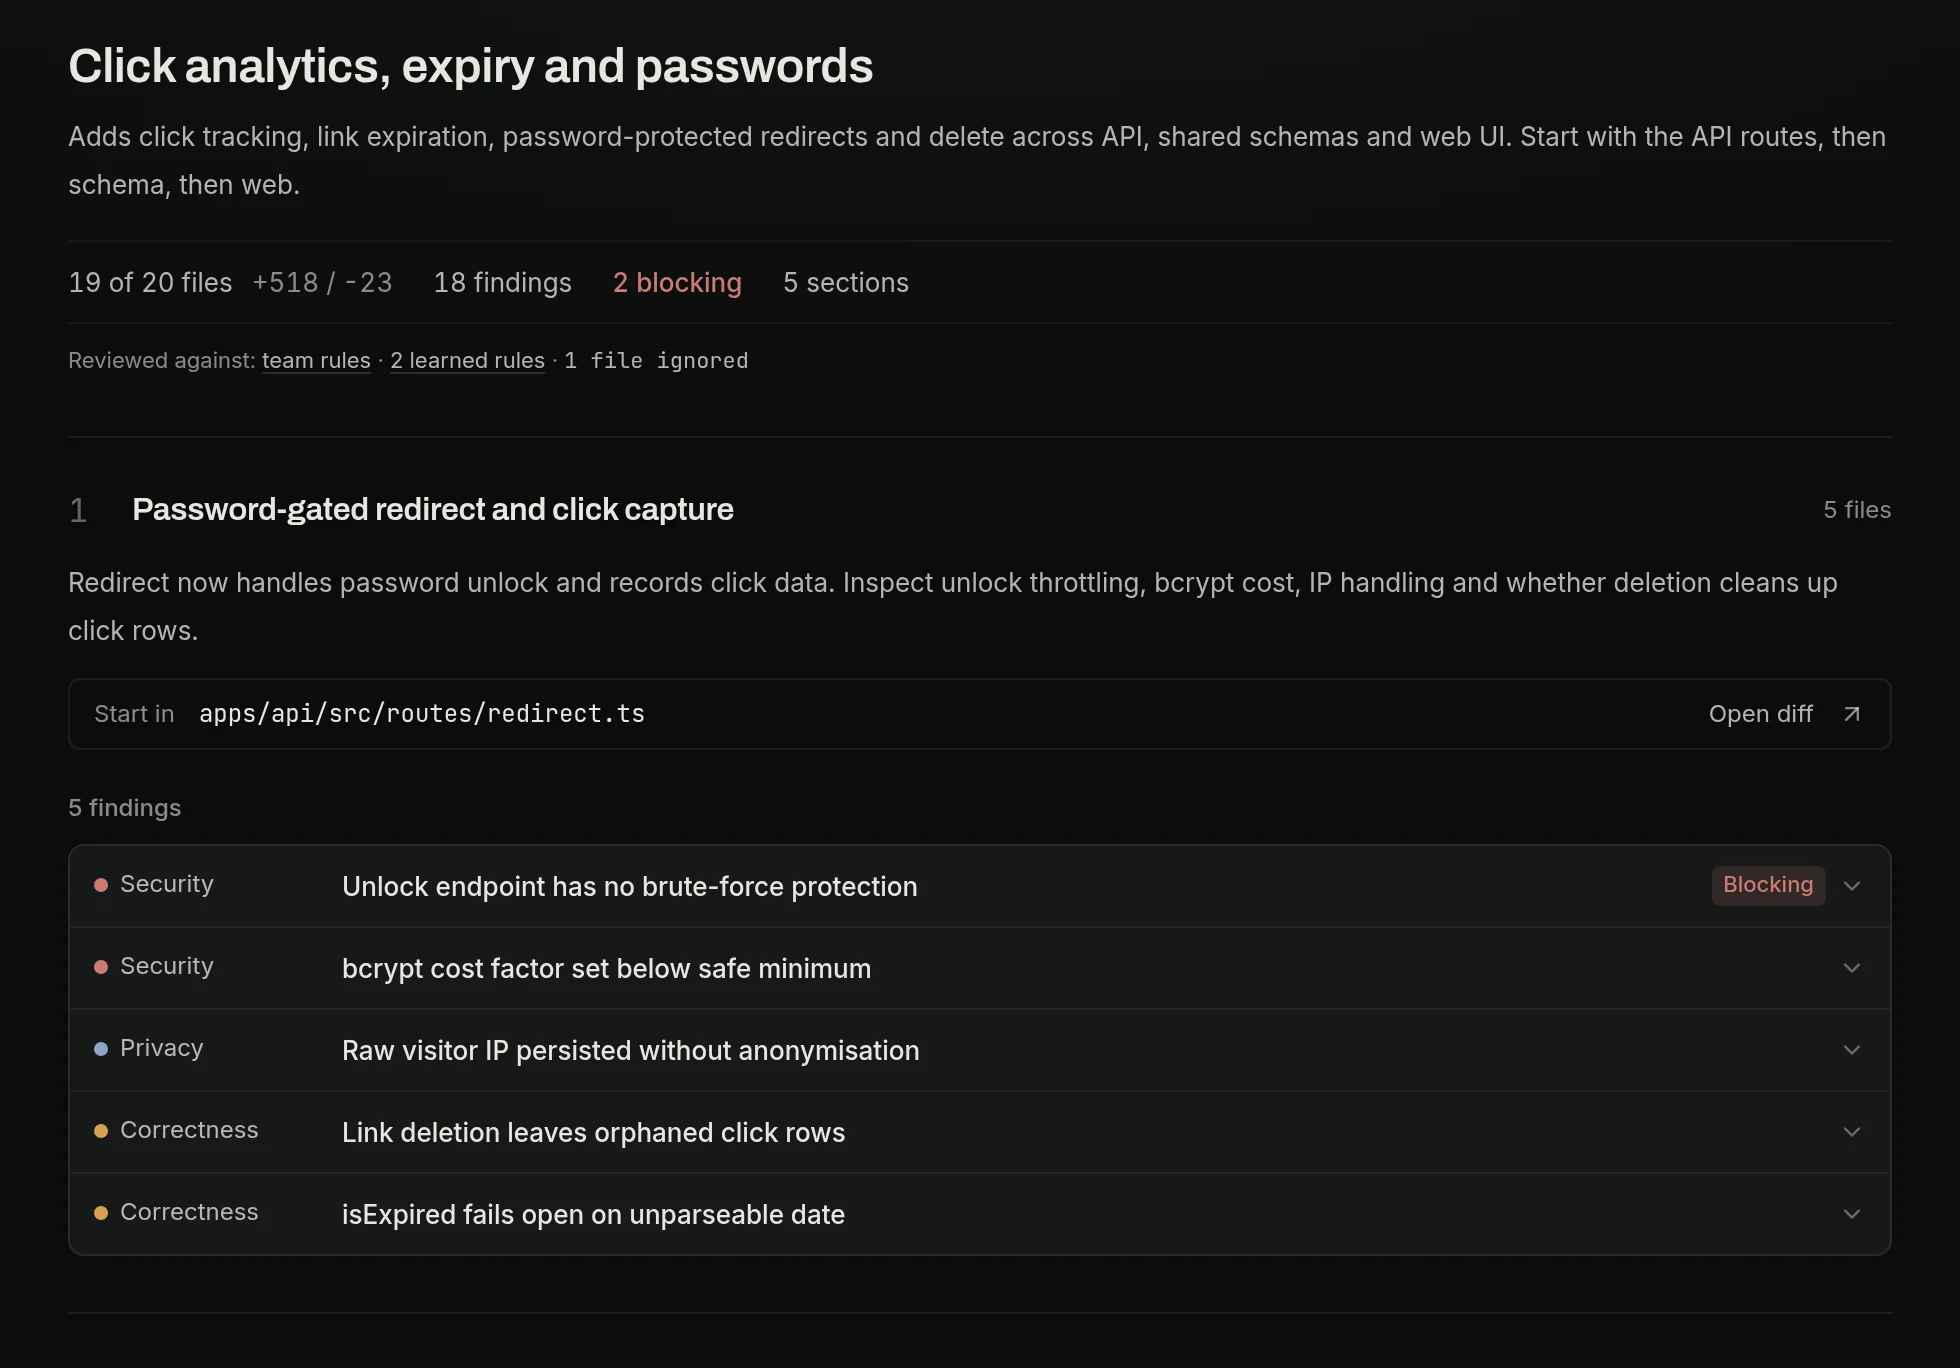
Task: Click the orange dot beside isExpired finding
Action: (101, 1213)
